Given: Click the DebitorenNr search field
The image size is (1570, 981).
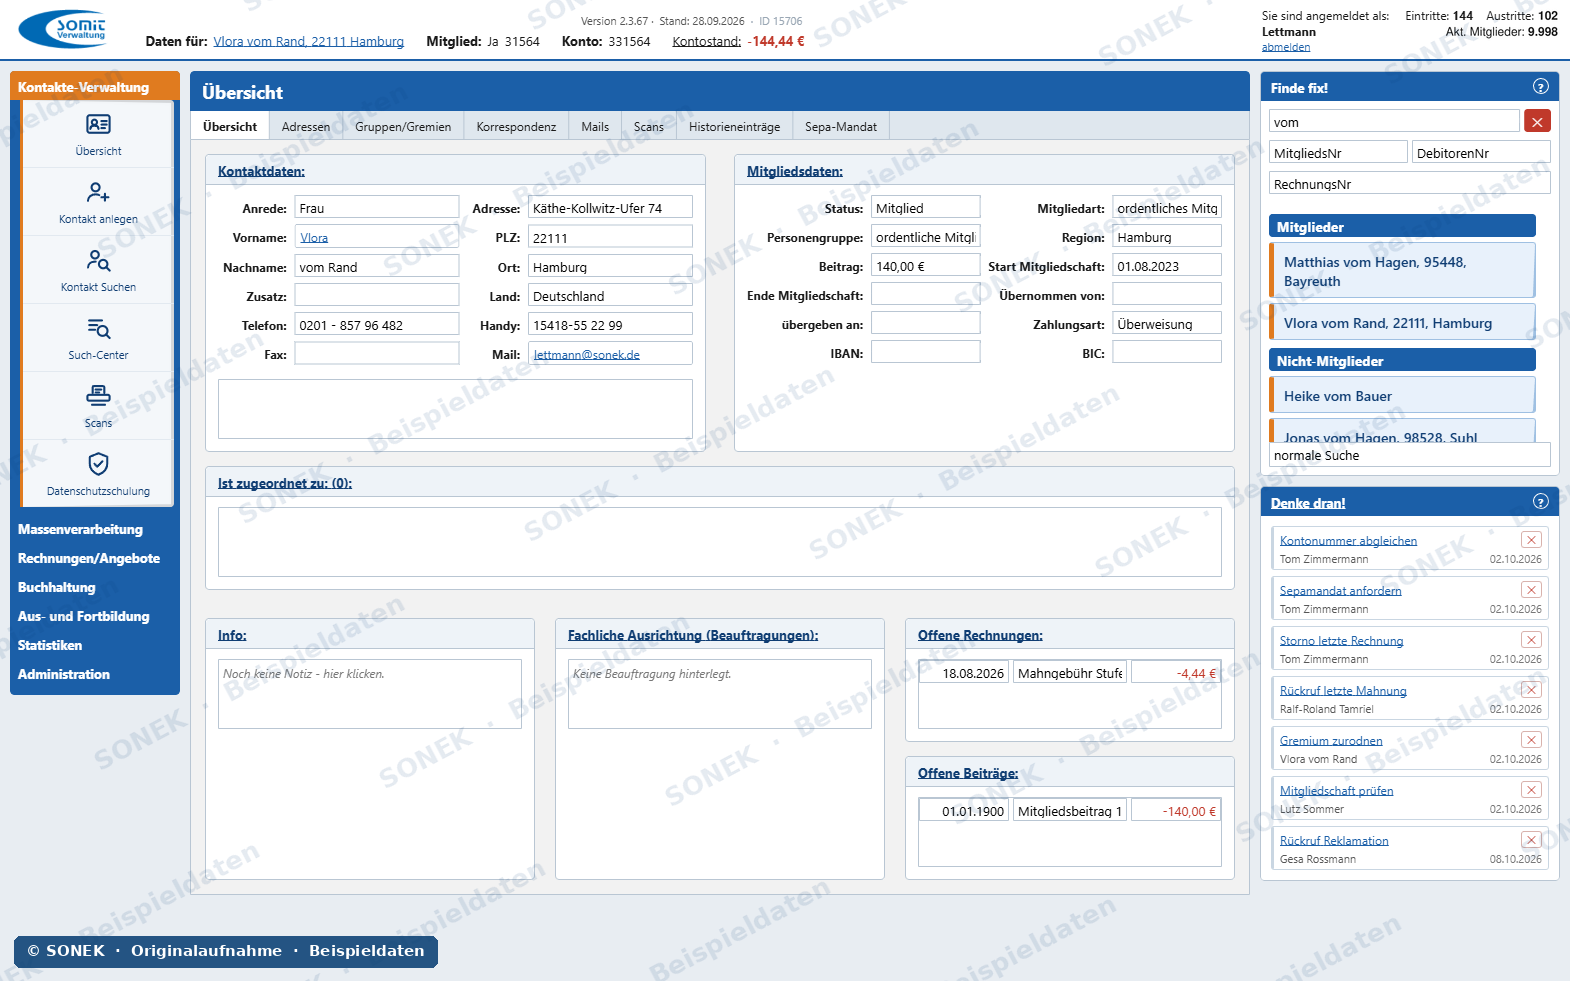Looking at the screenshot, I should point(1481,153).
